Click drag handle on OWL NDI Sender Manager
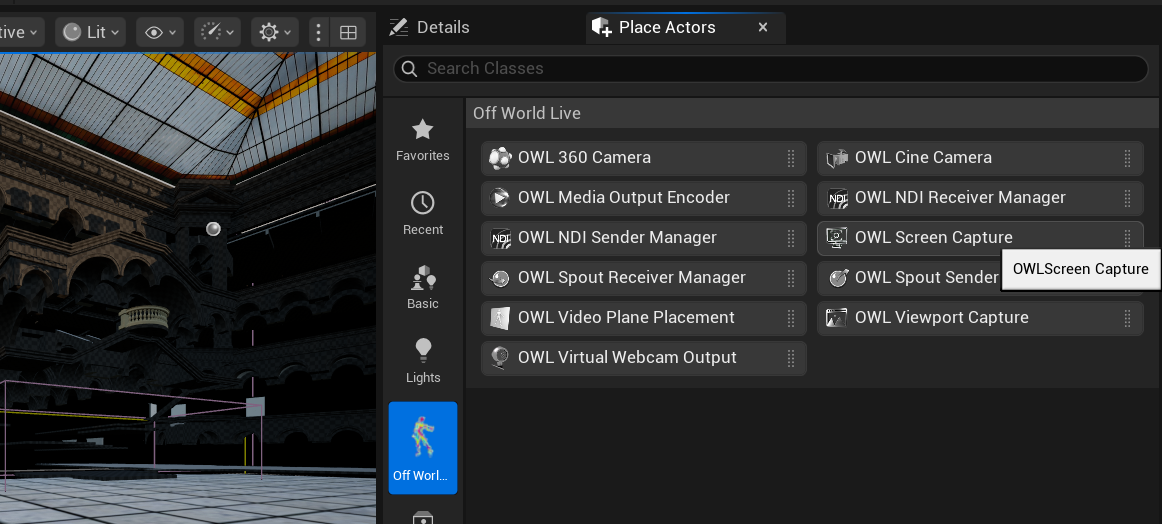This screenshot has height=524, width=1162. click(x=791, y=238)
